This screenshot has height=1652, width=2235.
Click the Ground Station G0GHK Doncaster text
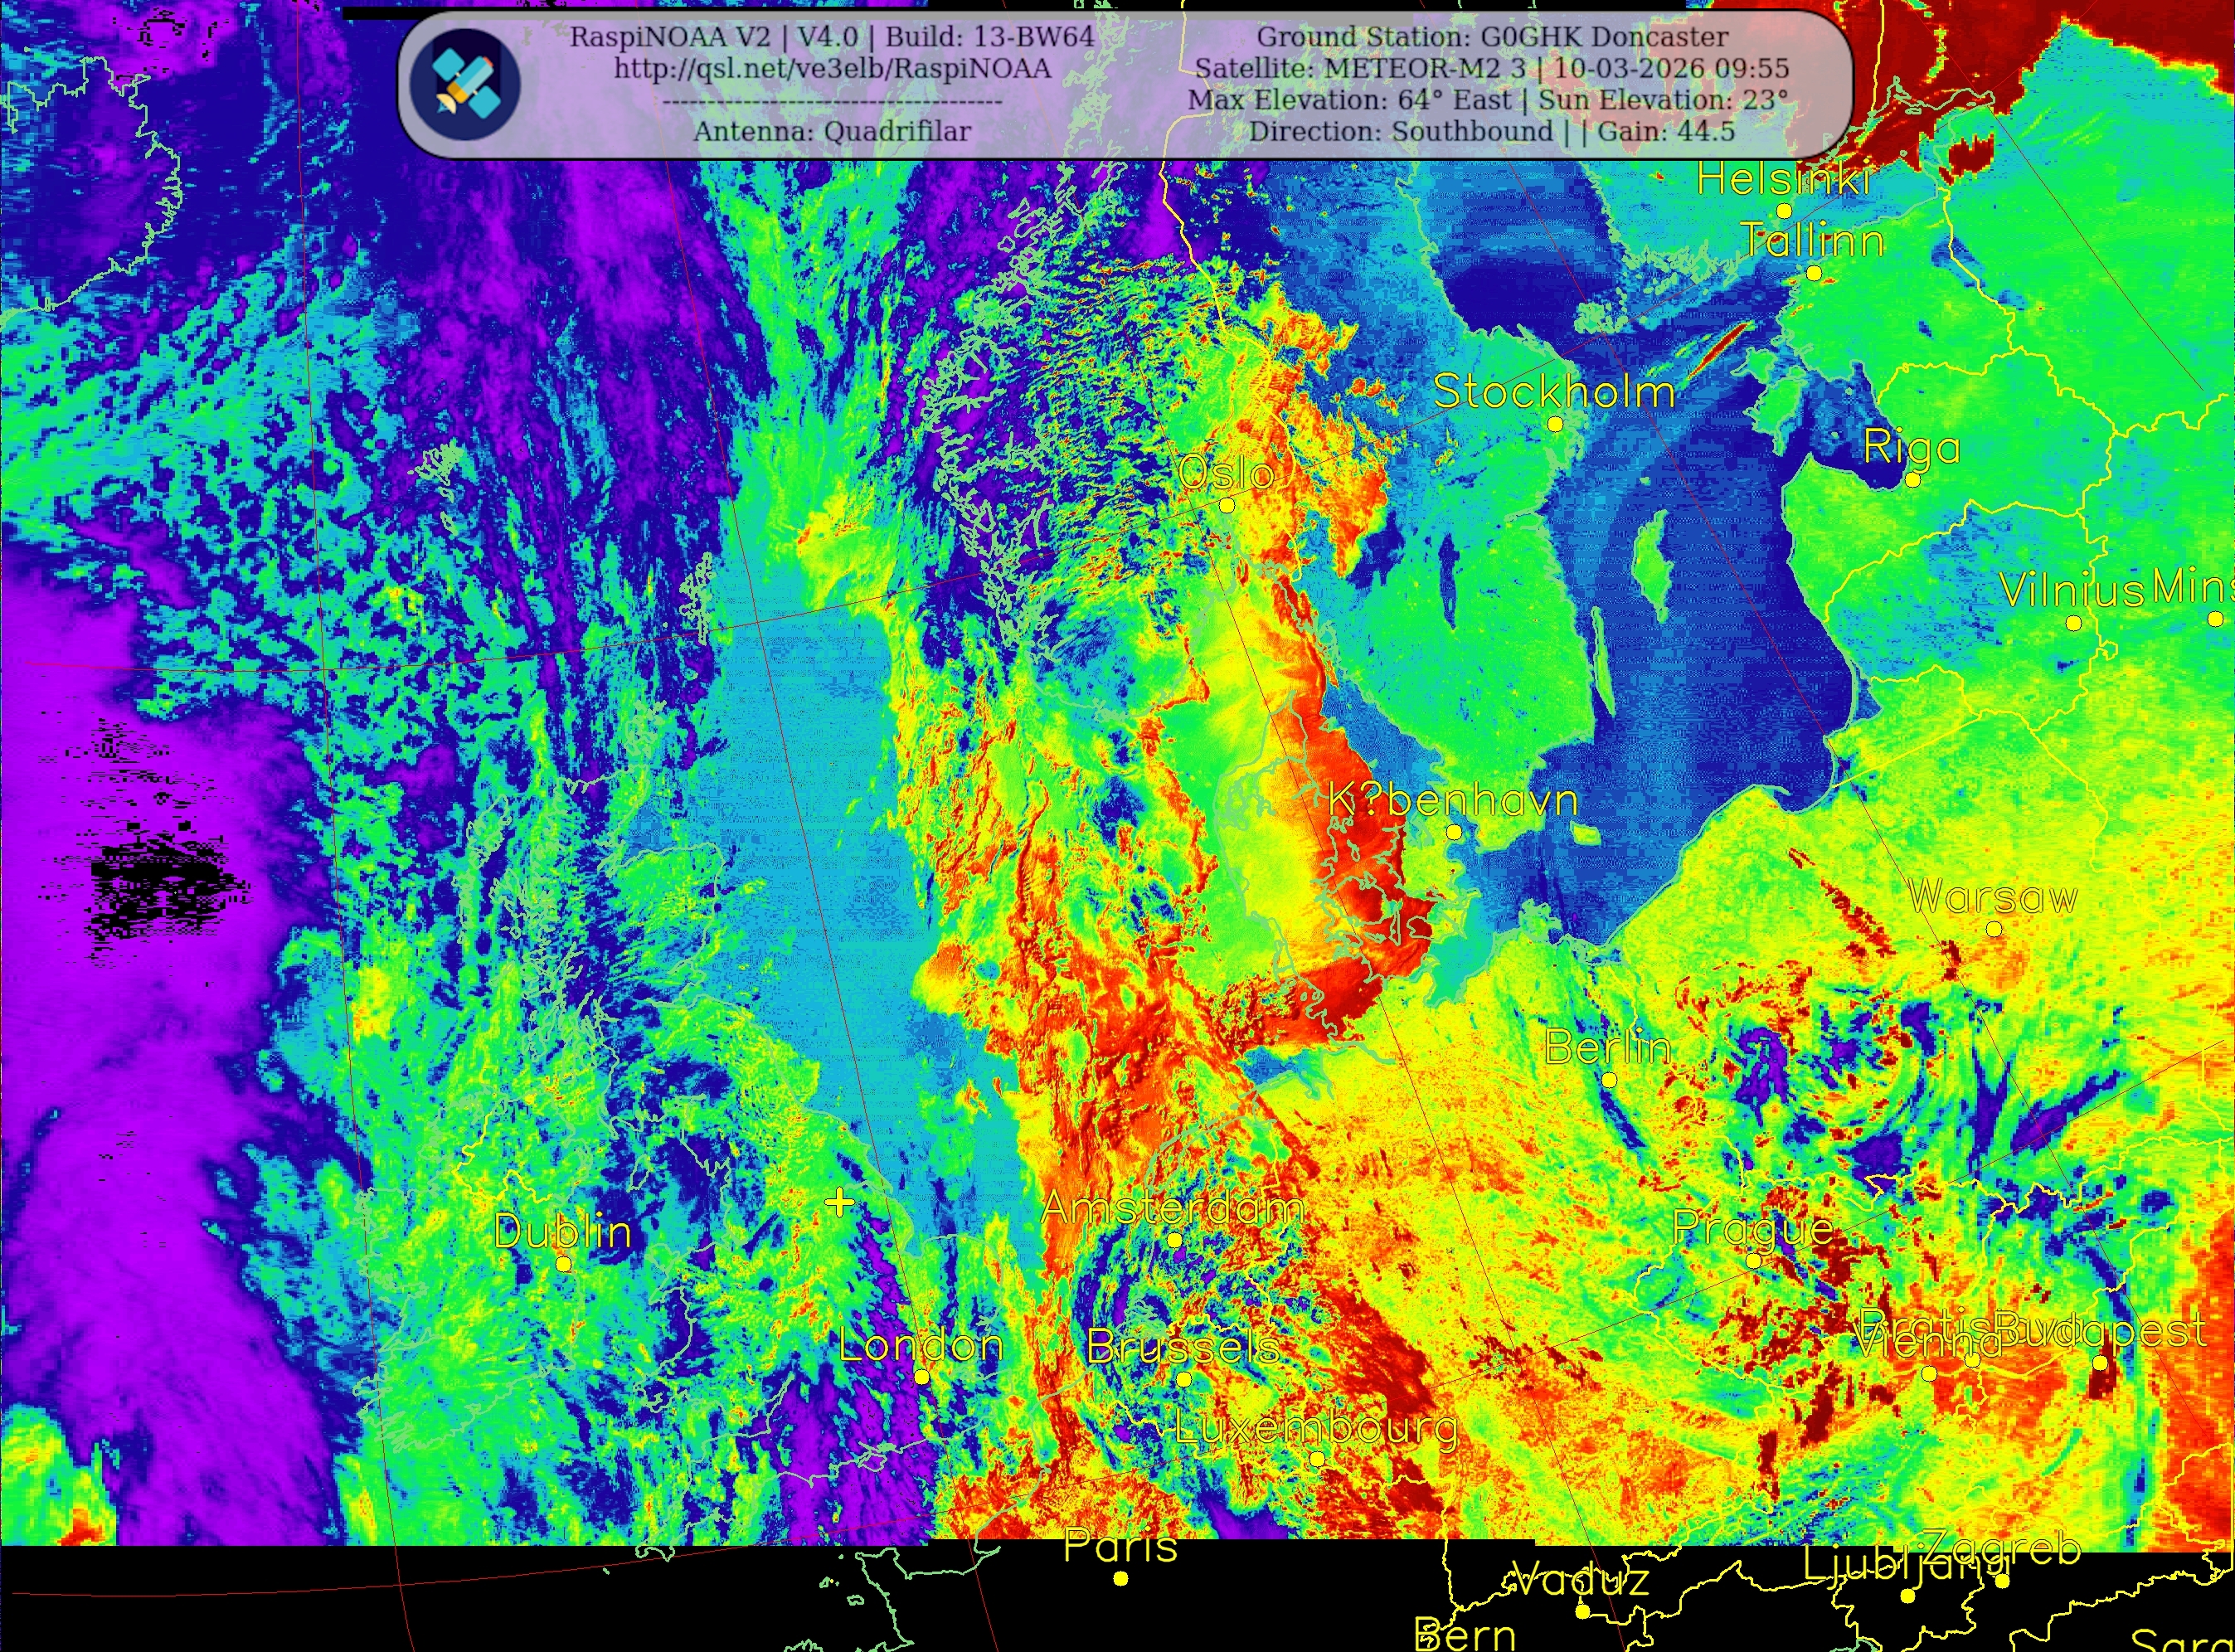click(1492, 37)
